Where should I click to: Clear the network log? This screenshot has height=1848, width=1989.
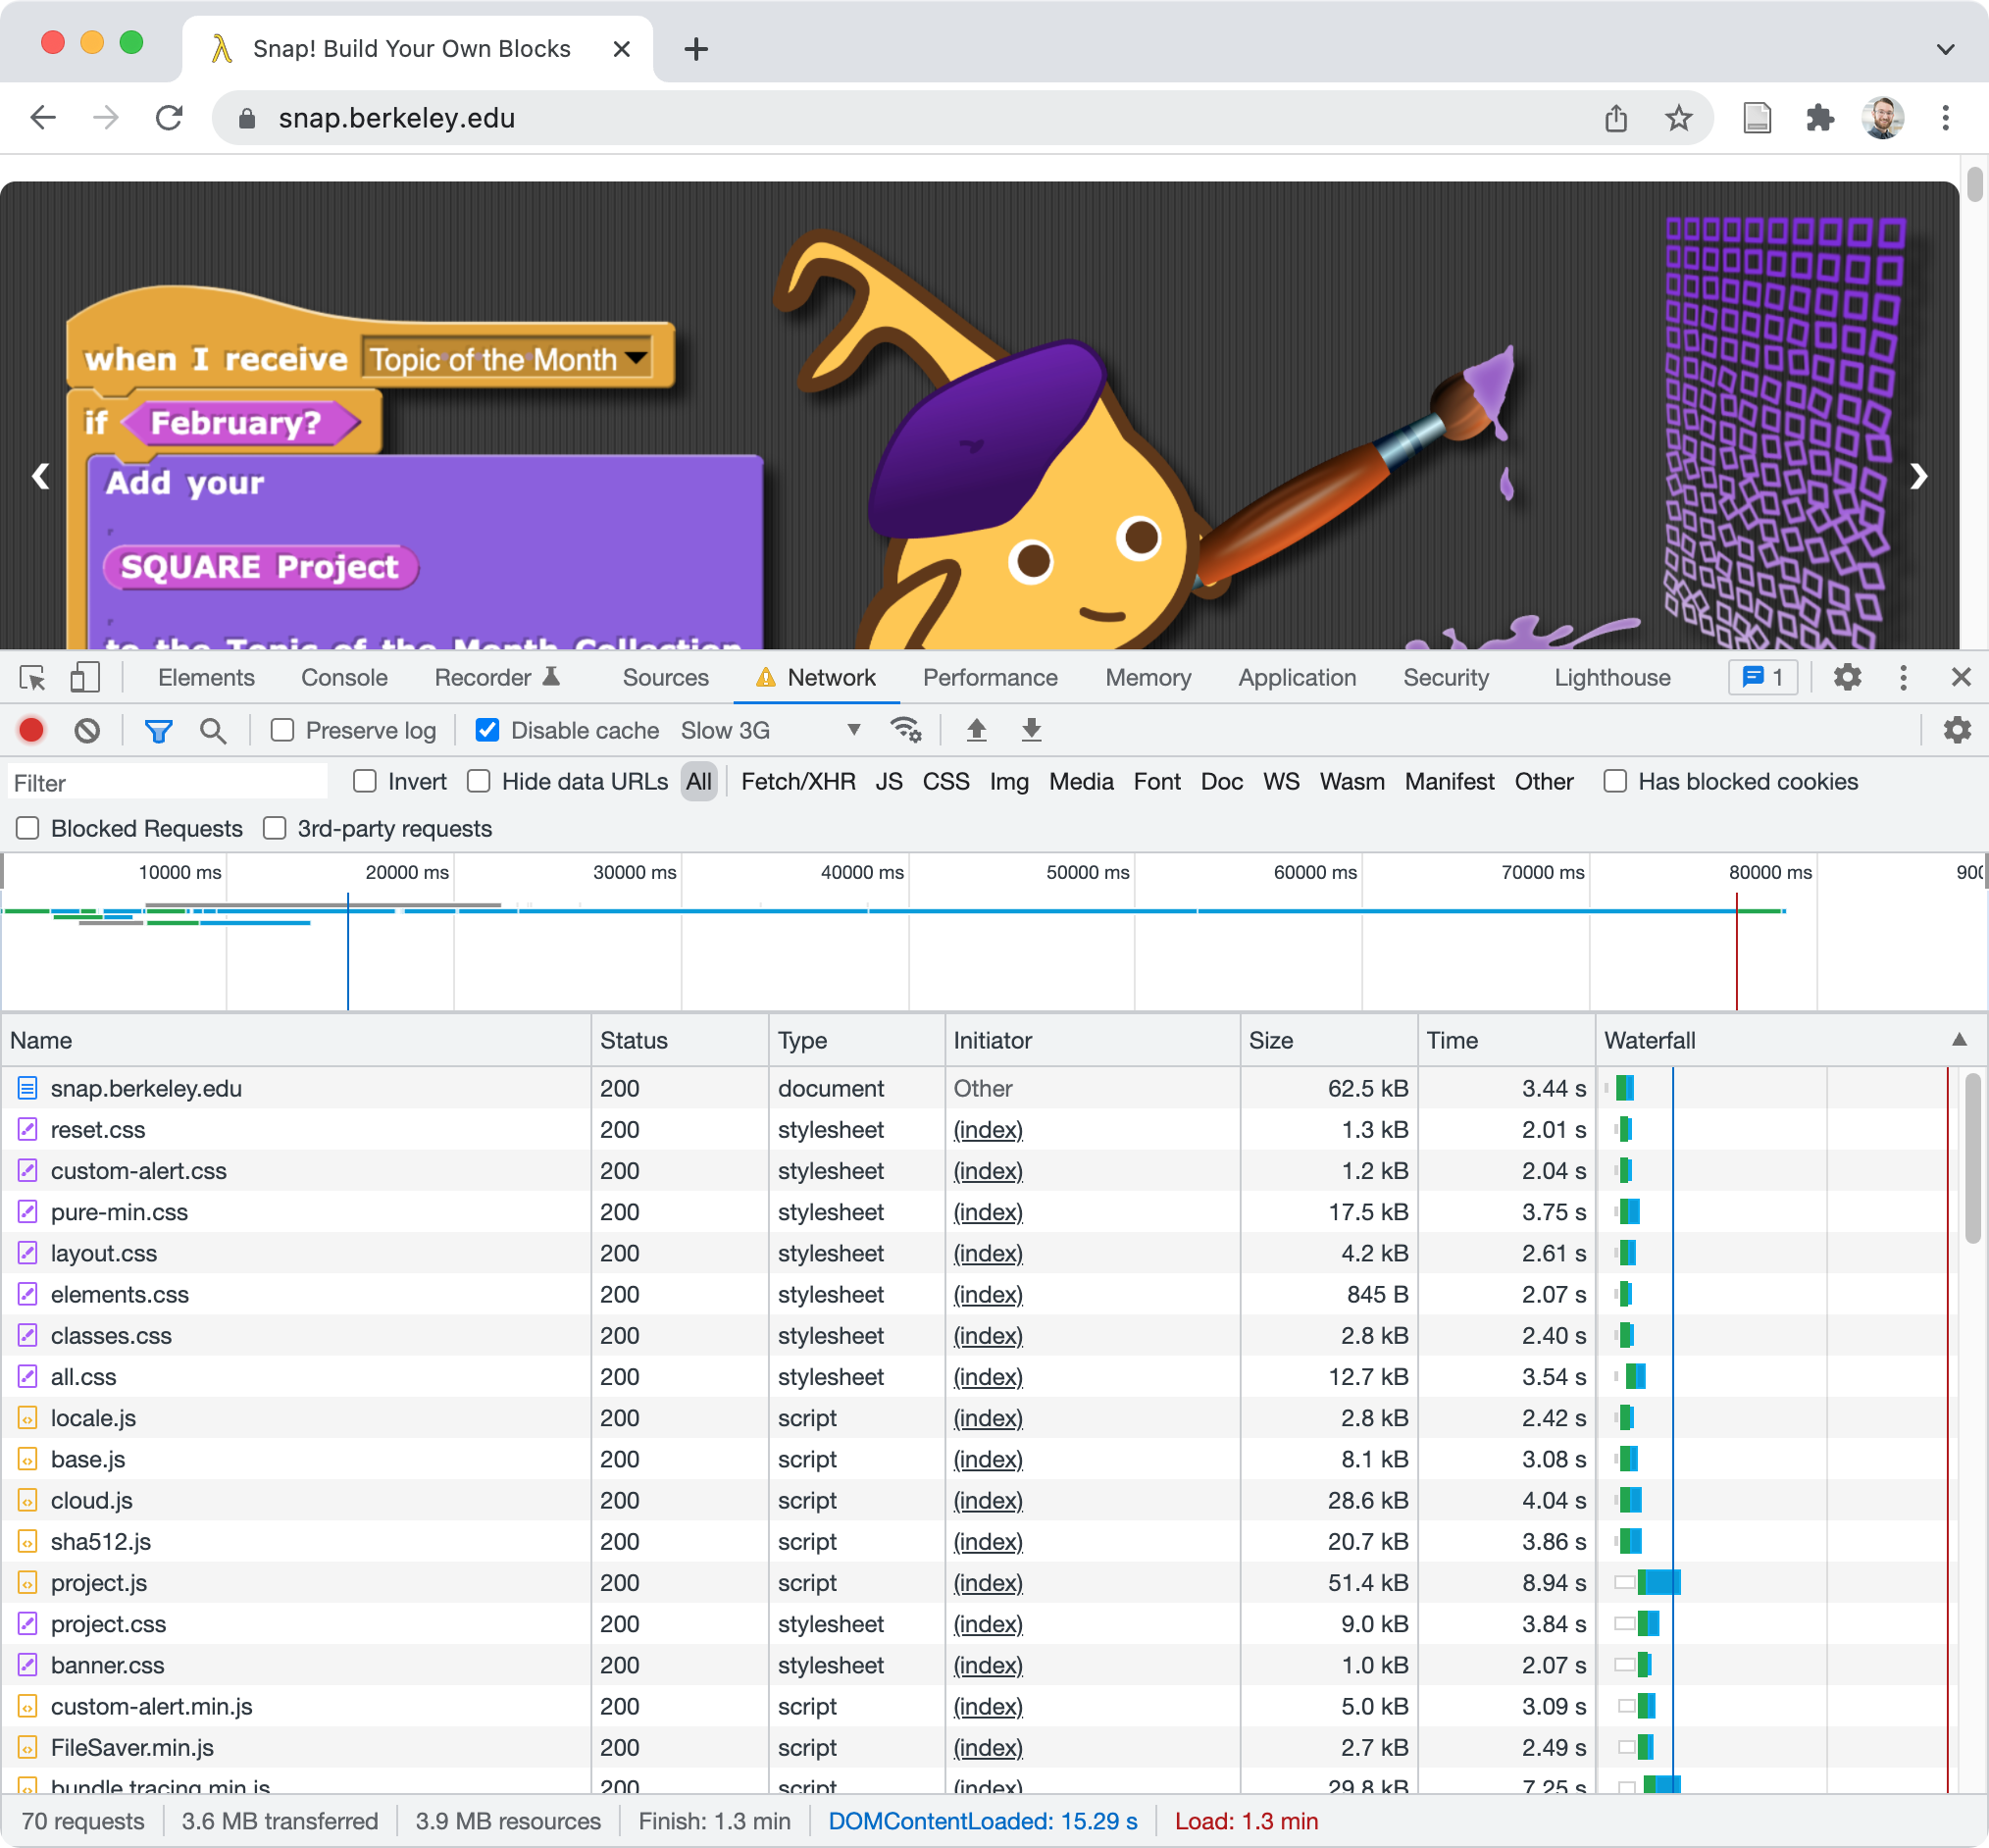click(x=87, y=730)
